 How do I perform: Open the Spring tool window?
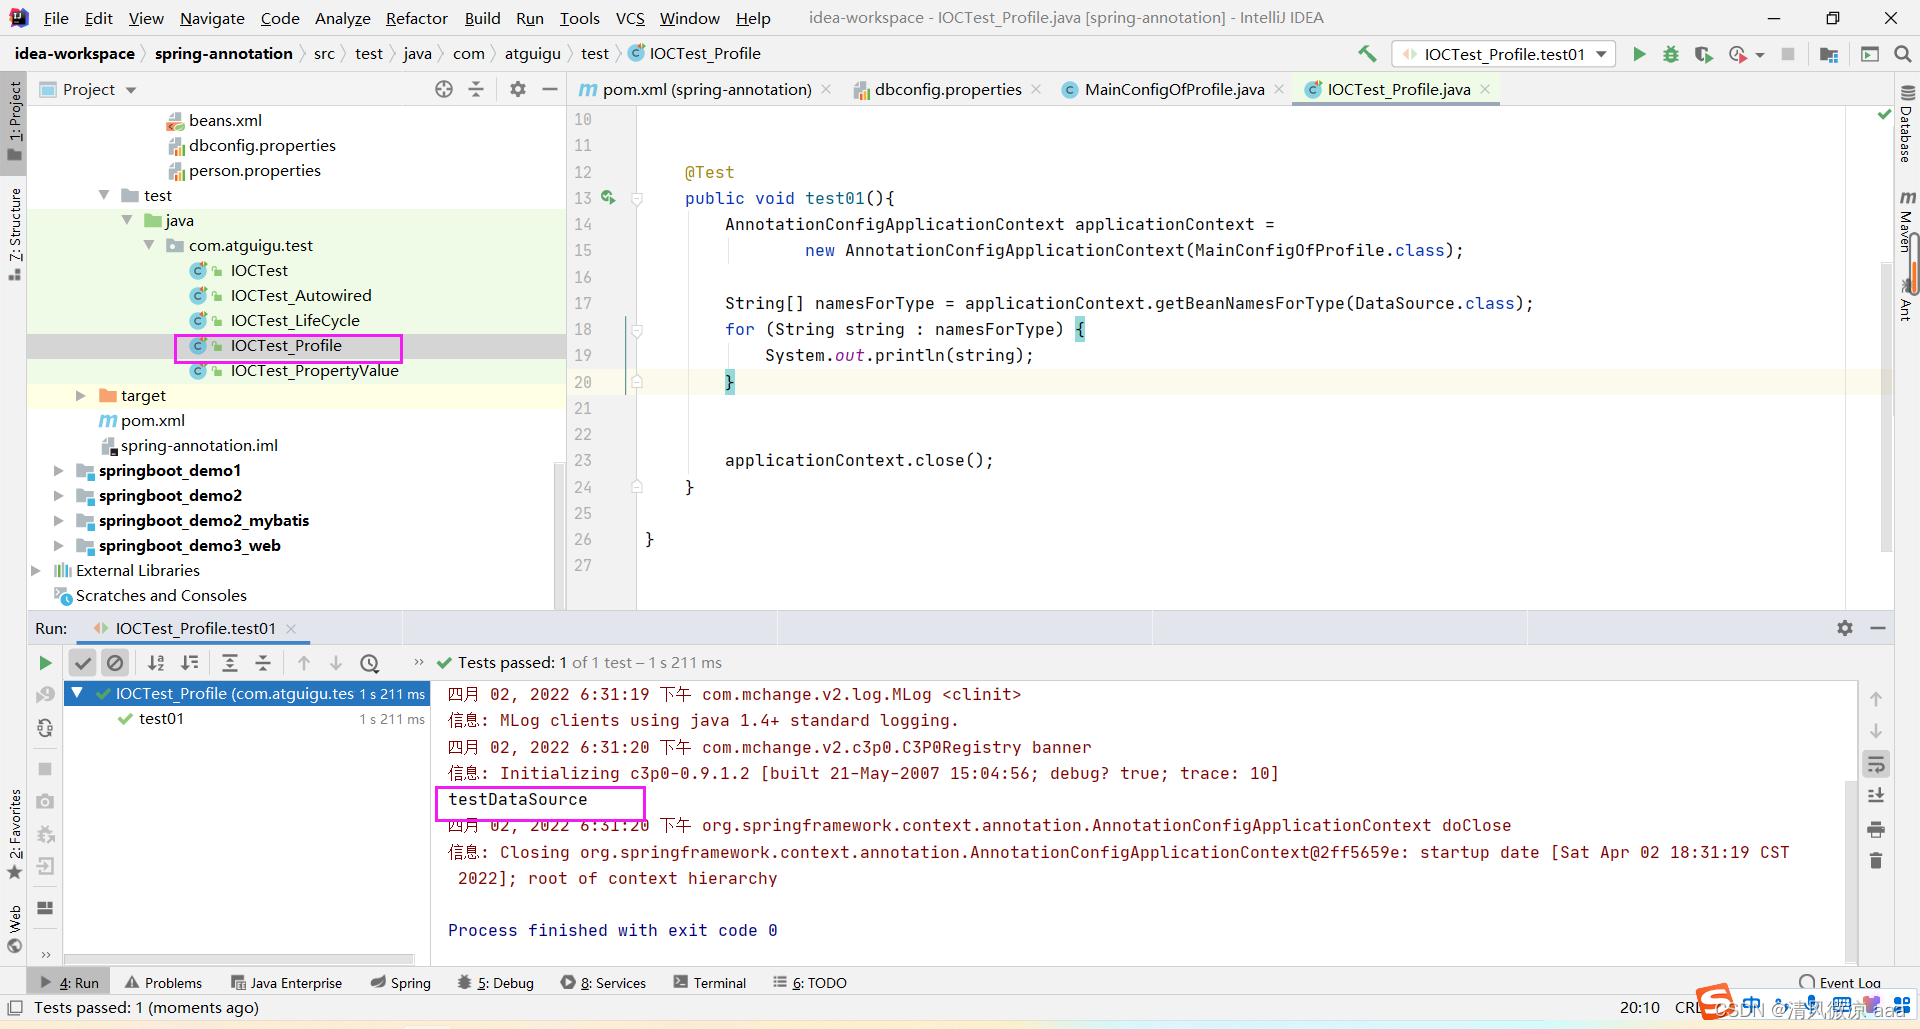[x=401, y=983]
